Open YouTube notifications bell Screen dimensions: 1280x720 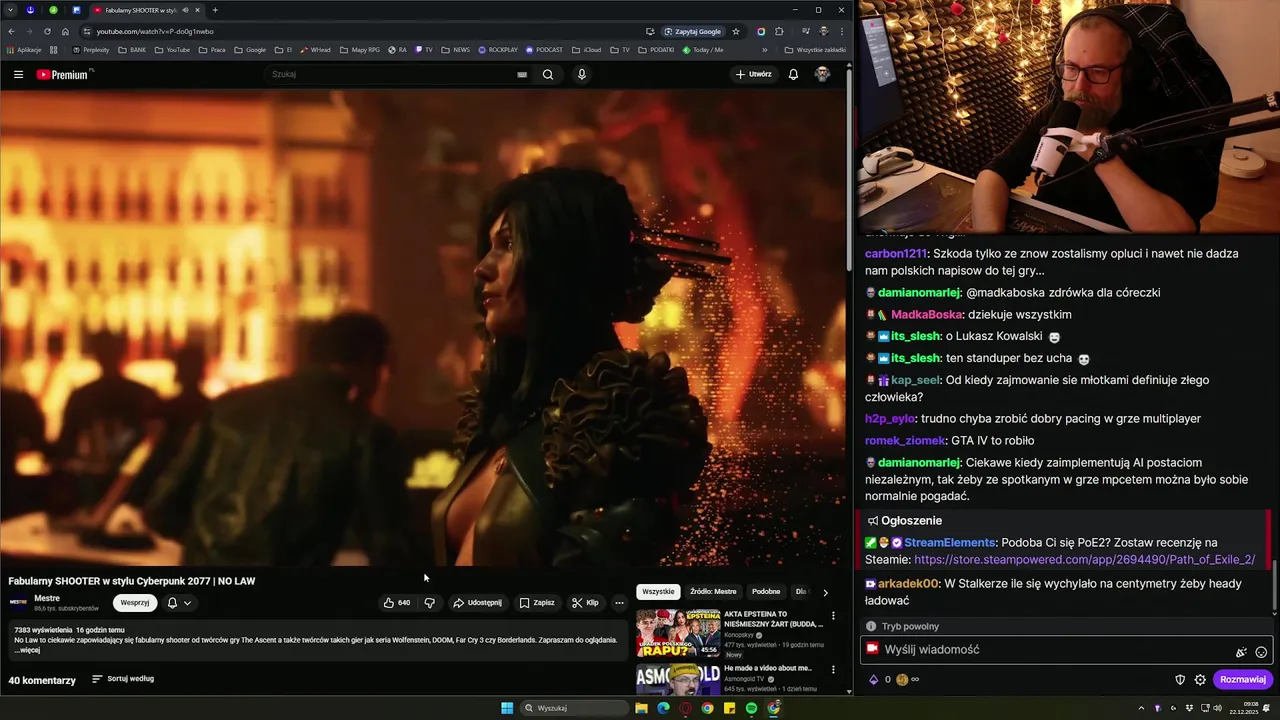coord(793,74)
